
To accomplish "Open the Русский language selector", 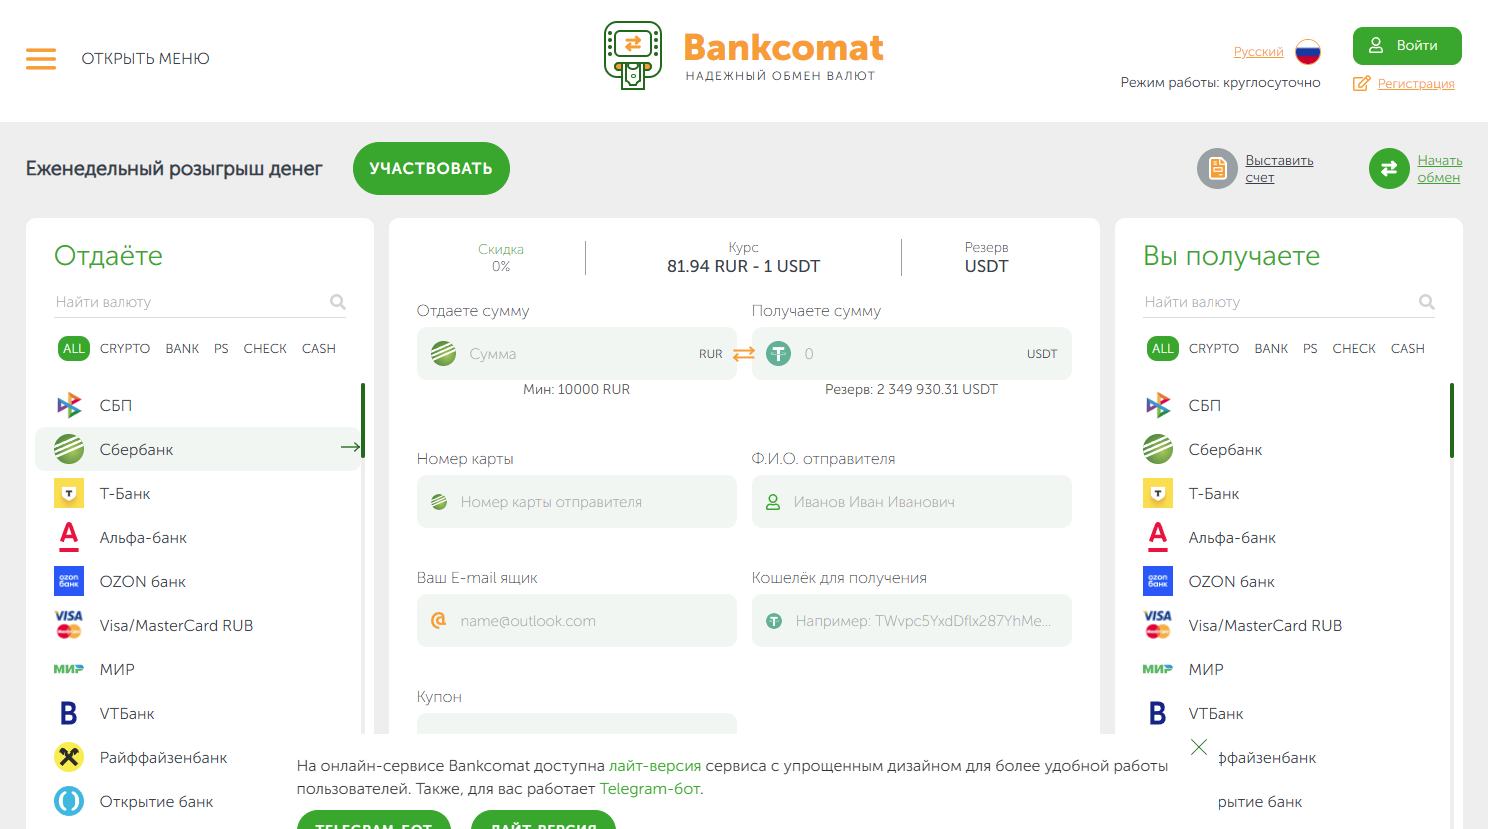I will pyautogui.click(x=1257, y=51).
